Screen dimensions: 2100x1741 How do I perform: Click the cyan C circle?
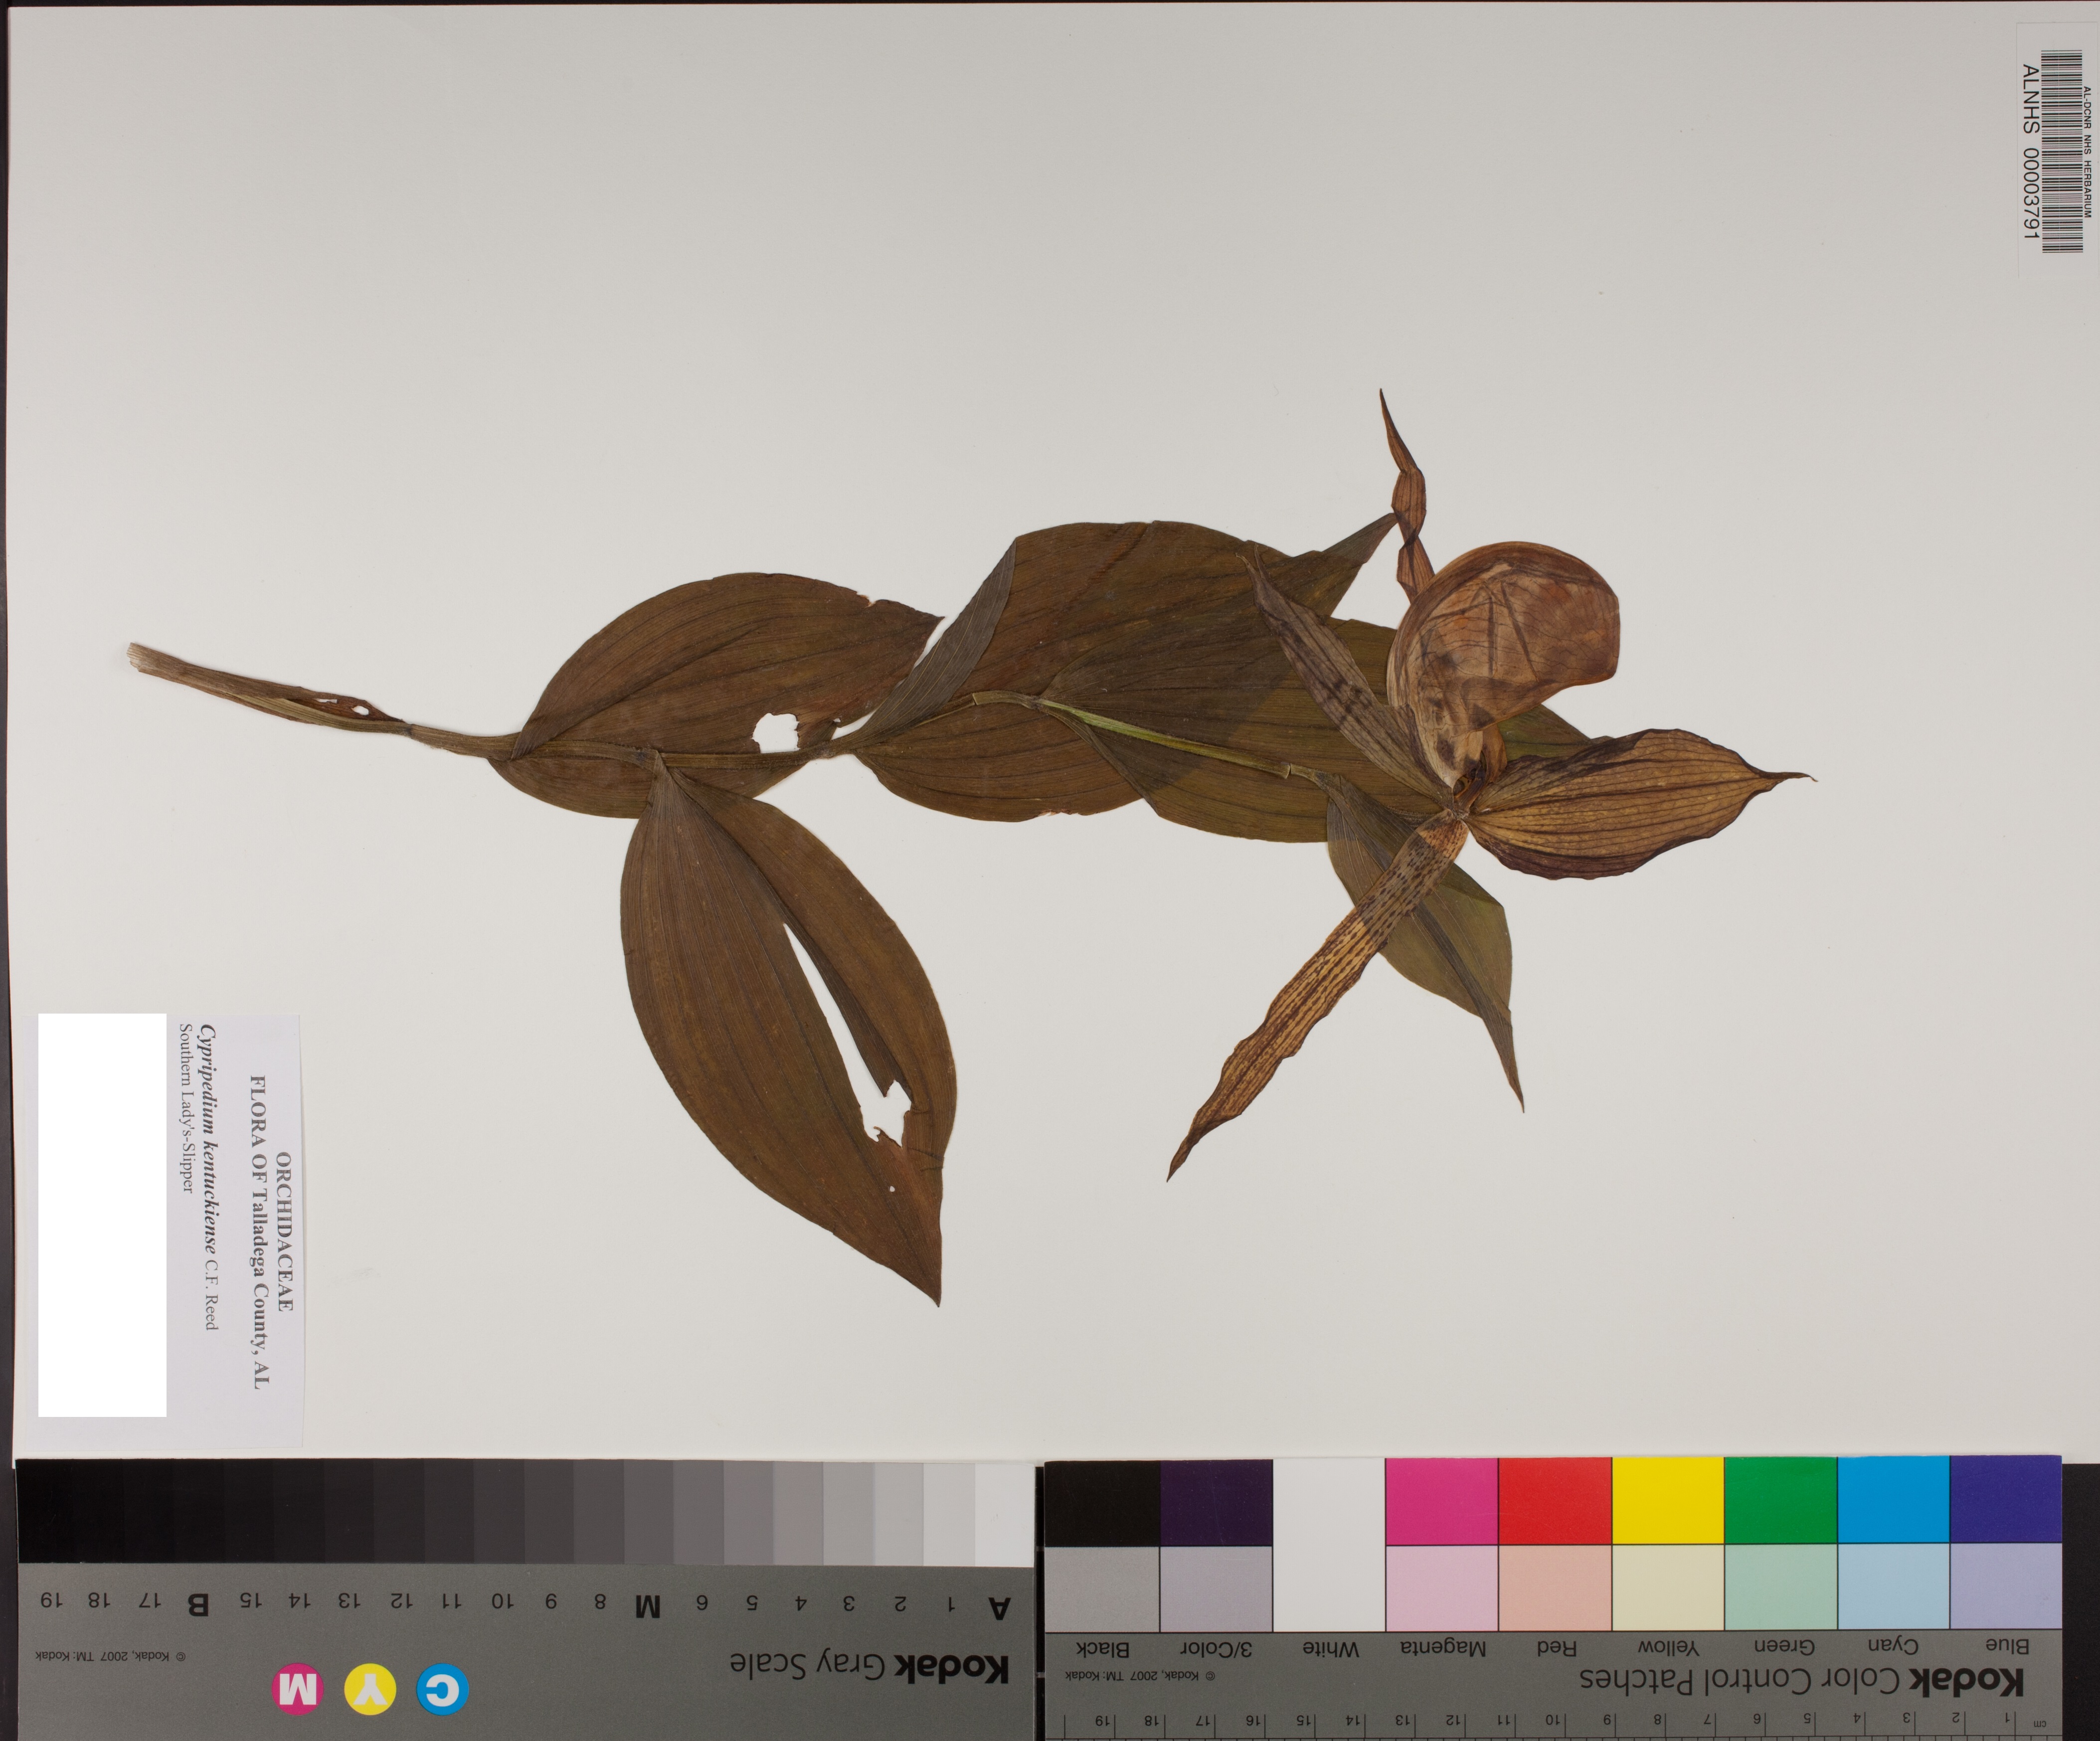pyautogui.click(x=442, y=1690)
